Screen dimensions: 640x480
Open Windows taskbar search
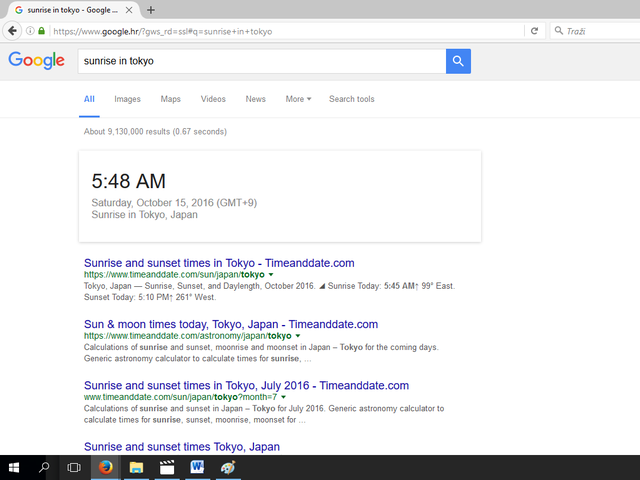pyautogui.click(x=44, y=468)
